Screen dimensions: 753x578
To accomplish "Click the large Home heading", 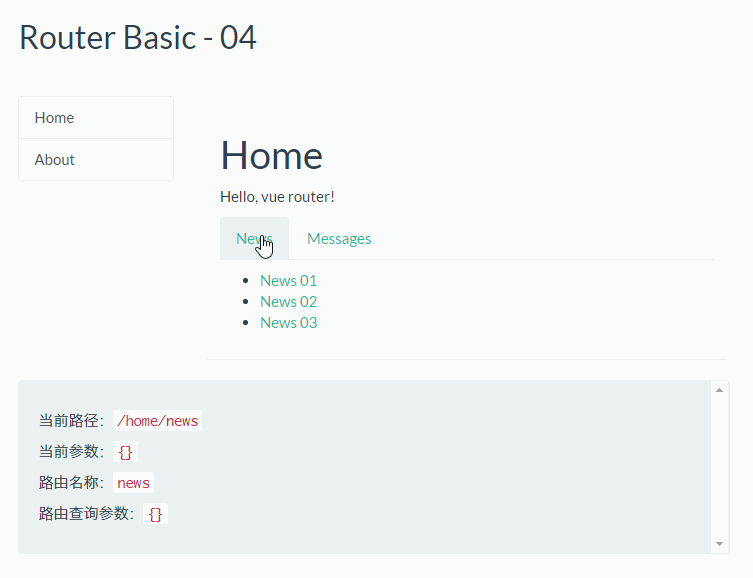I will point(271,155).
